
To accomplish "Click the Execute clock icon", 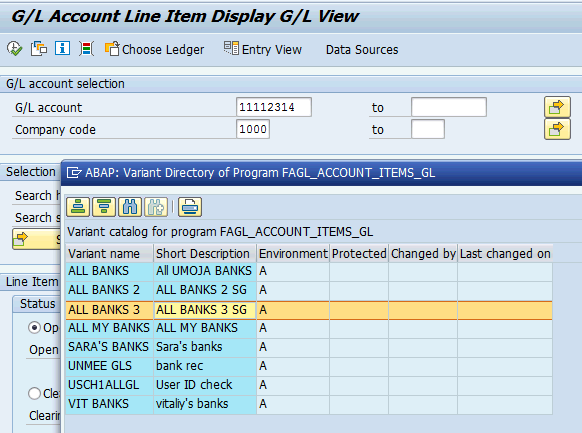I will [x=14, y=49].
